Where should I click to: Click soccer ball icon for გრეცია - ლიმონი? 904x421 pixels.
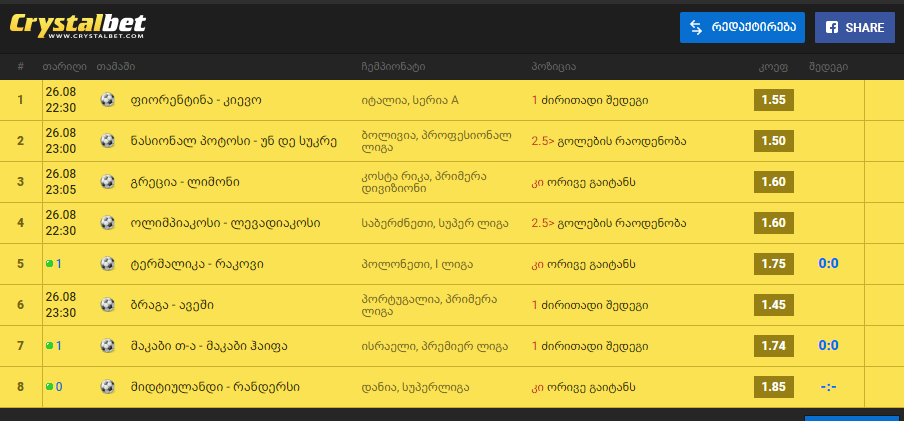107,182
